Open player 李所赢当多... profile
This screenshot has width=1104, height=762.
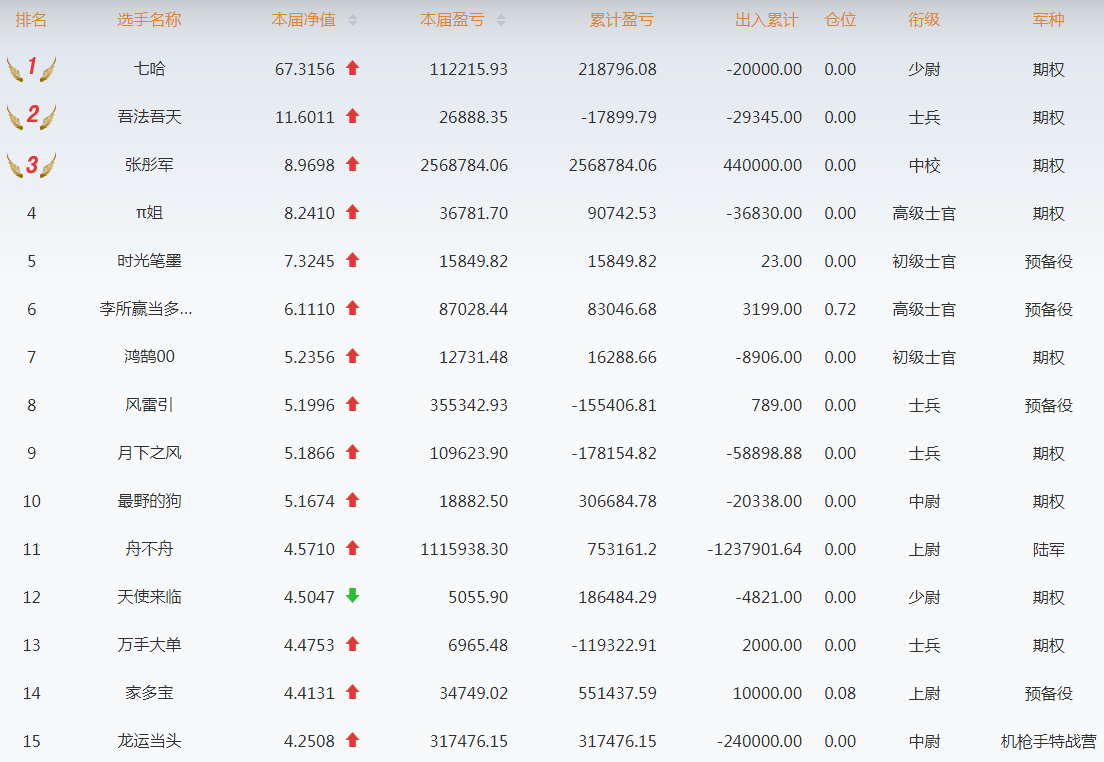[146, 309]
